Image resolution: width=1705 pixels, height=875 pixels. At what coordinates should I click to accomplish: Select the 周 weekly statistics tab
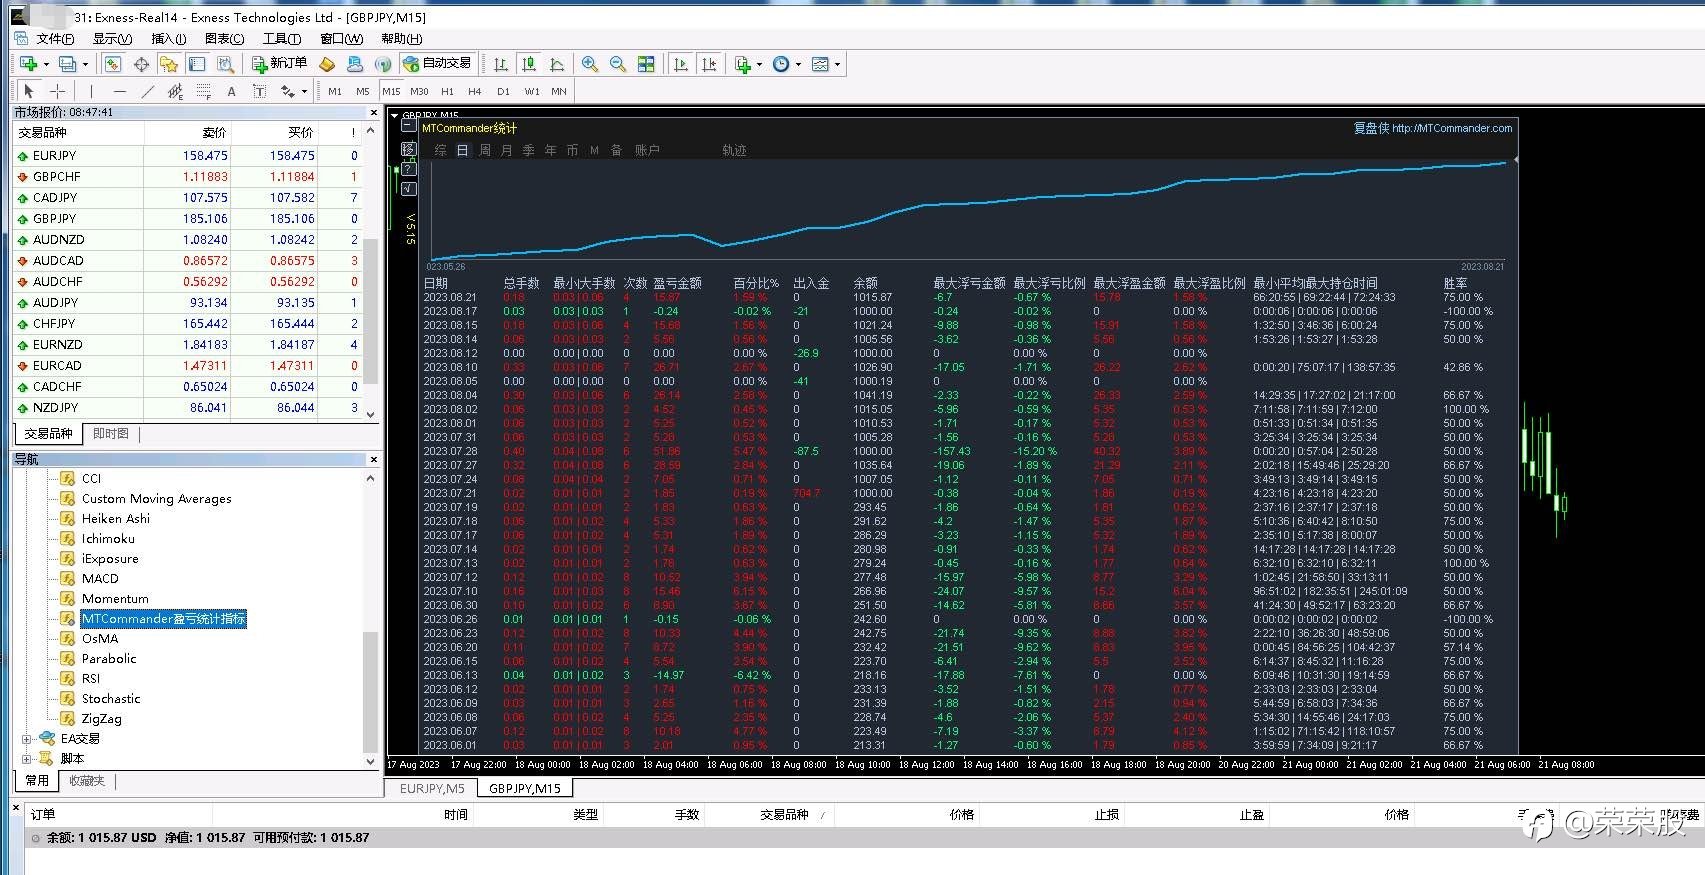(485, 151)
